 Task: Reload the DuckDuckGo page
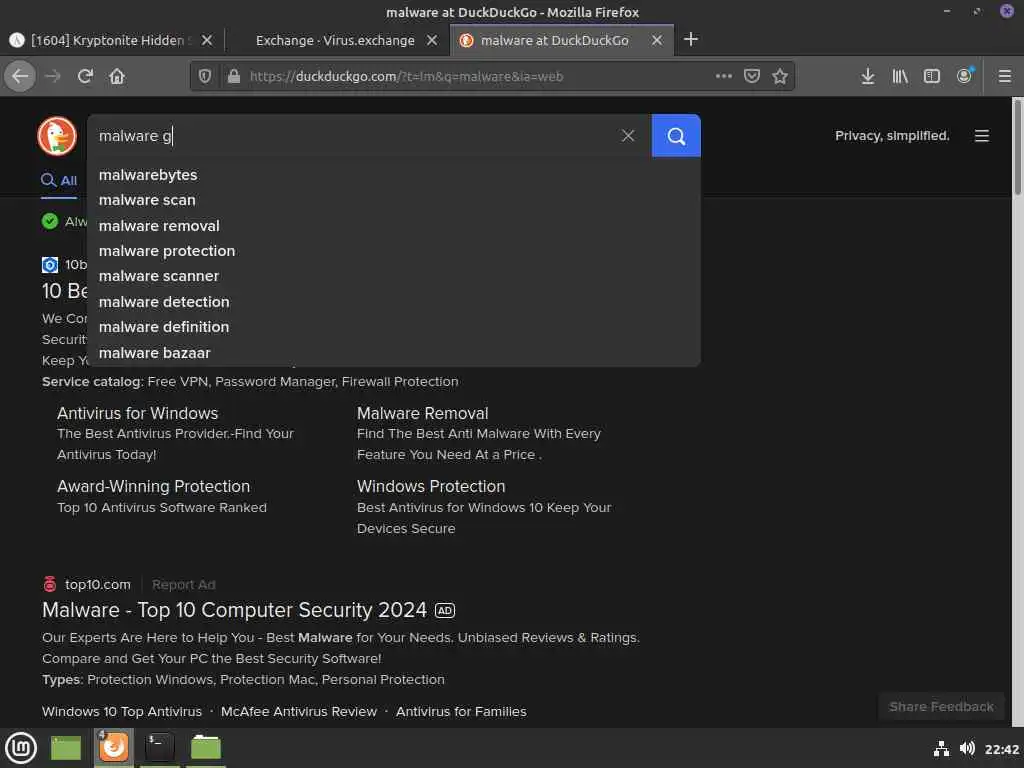tap(85, 76)
